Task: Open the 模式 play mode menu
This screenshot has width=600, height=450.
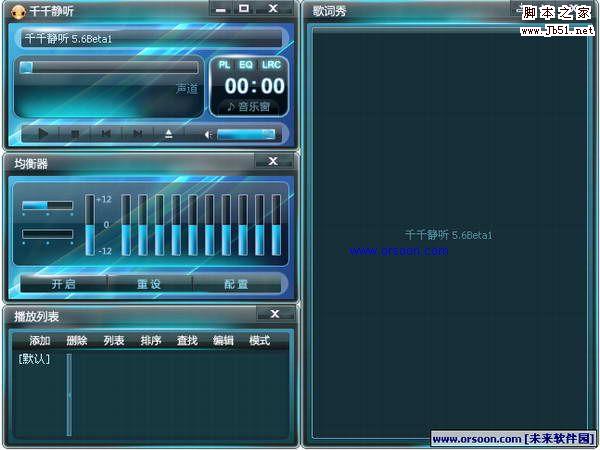Action: pyautogui.click(x=260, y=341)
